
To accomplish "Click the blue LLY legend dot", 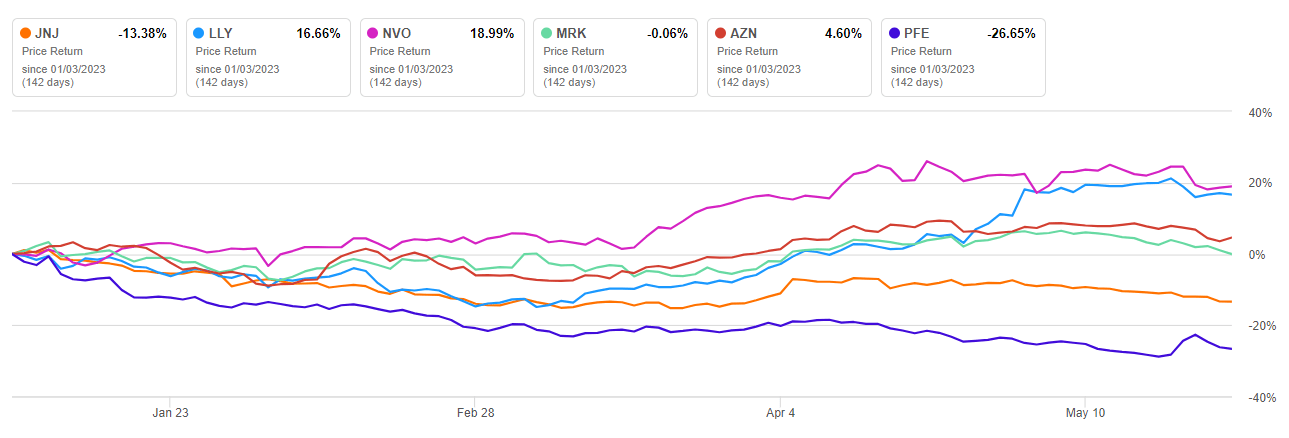I will 200,33.
